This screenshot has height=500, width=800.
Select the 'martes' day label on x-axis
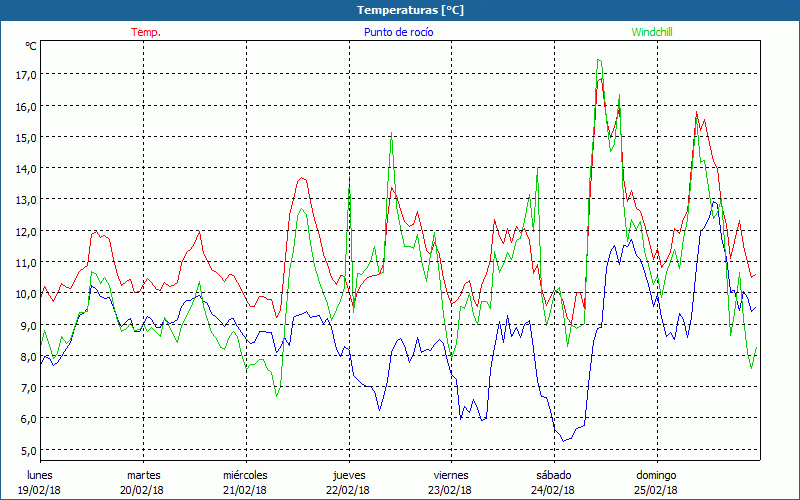(144, 475)
